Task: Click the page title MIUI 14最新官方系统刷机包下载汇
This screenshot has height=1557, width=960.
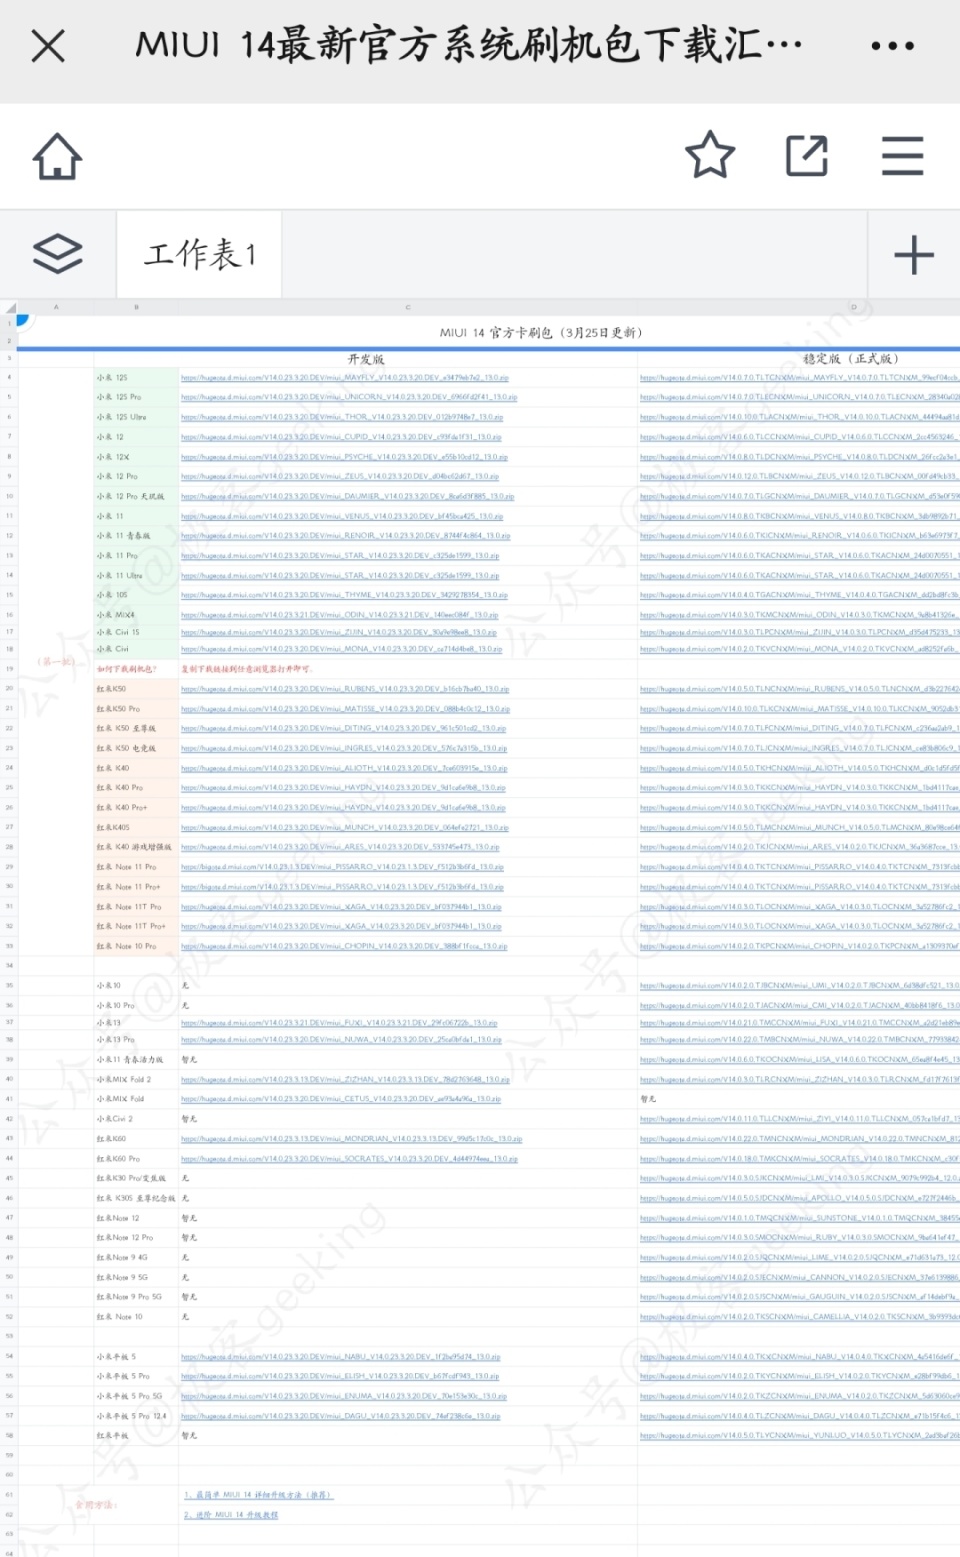Action: [468, 46]
